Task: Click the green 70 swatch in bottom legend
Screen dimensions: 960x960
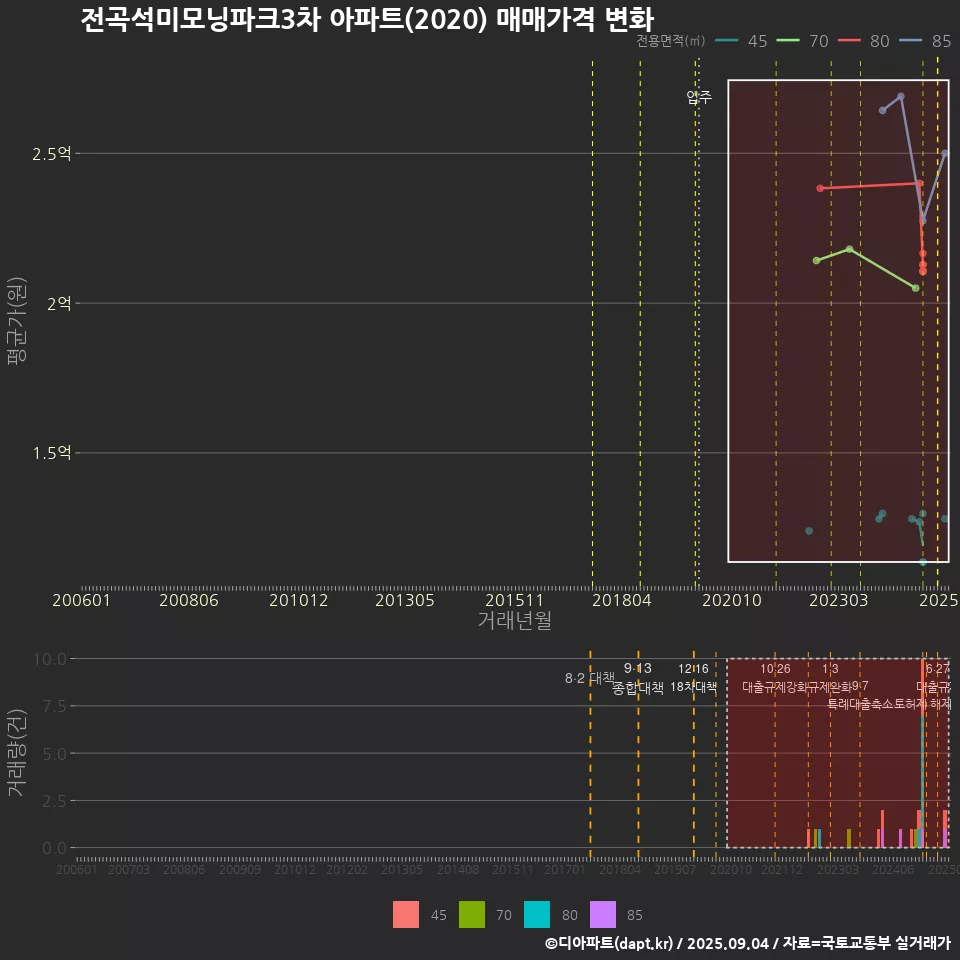Action: [x=471, y=914]
